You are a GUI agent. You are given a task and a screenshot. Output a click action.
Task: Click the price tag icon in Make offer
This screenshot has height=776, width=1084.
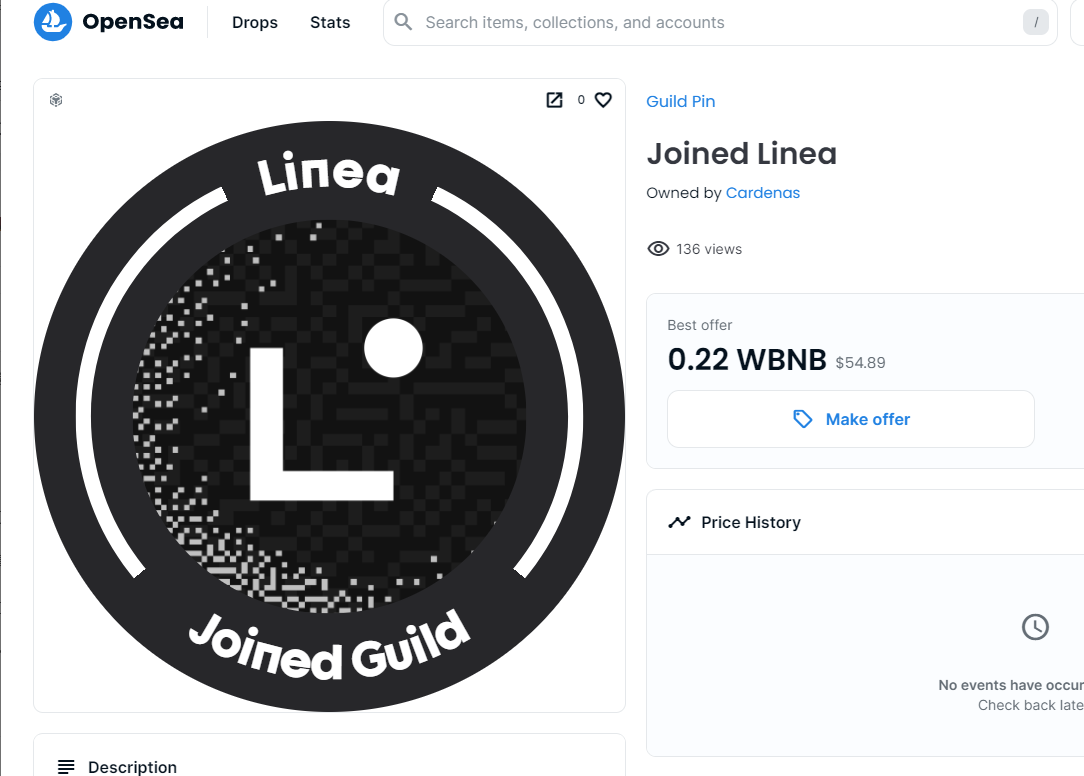coord(803,419)
